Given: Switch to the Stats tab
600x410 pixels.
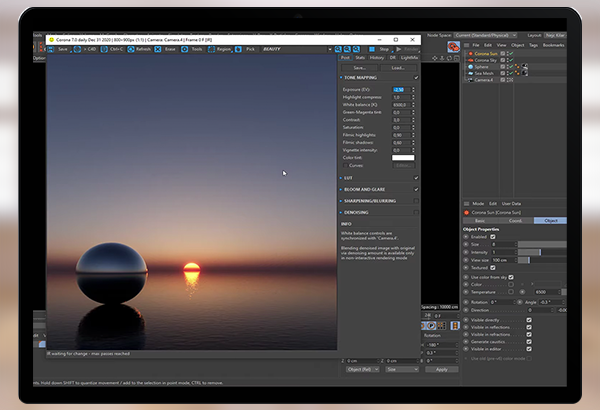Looking at the screenshot, I should pos(360,58).
